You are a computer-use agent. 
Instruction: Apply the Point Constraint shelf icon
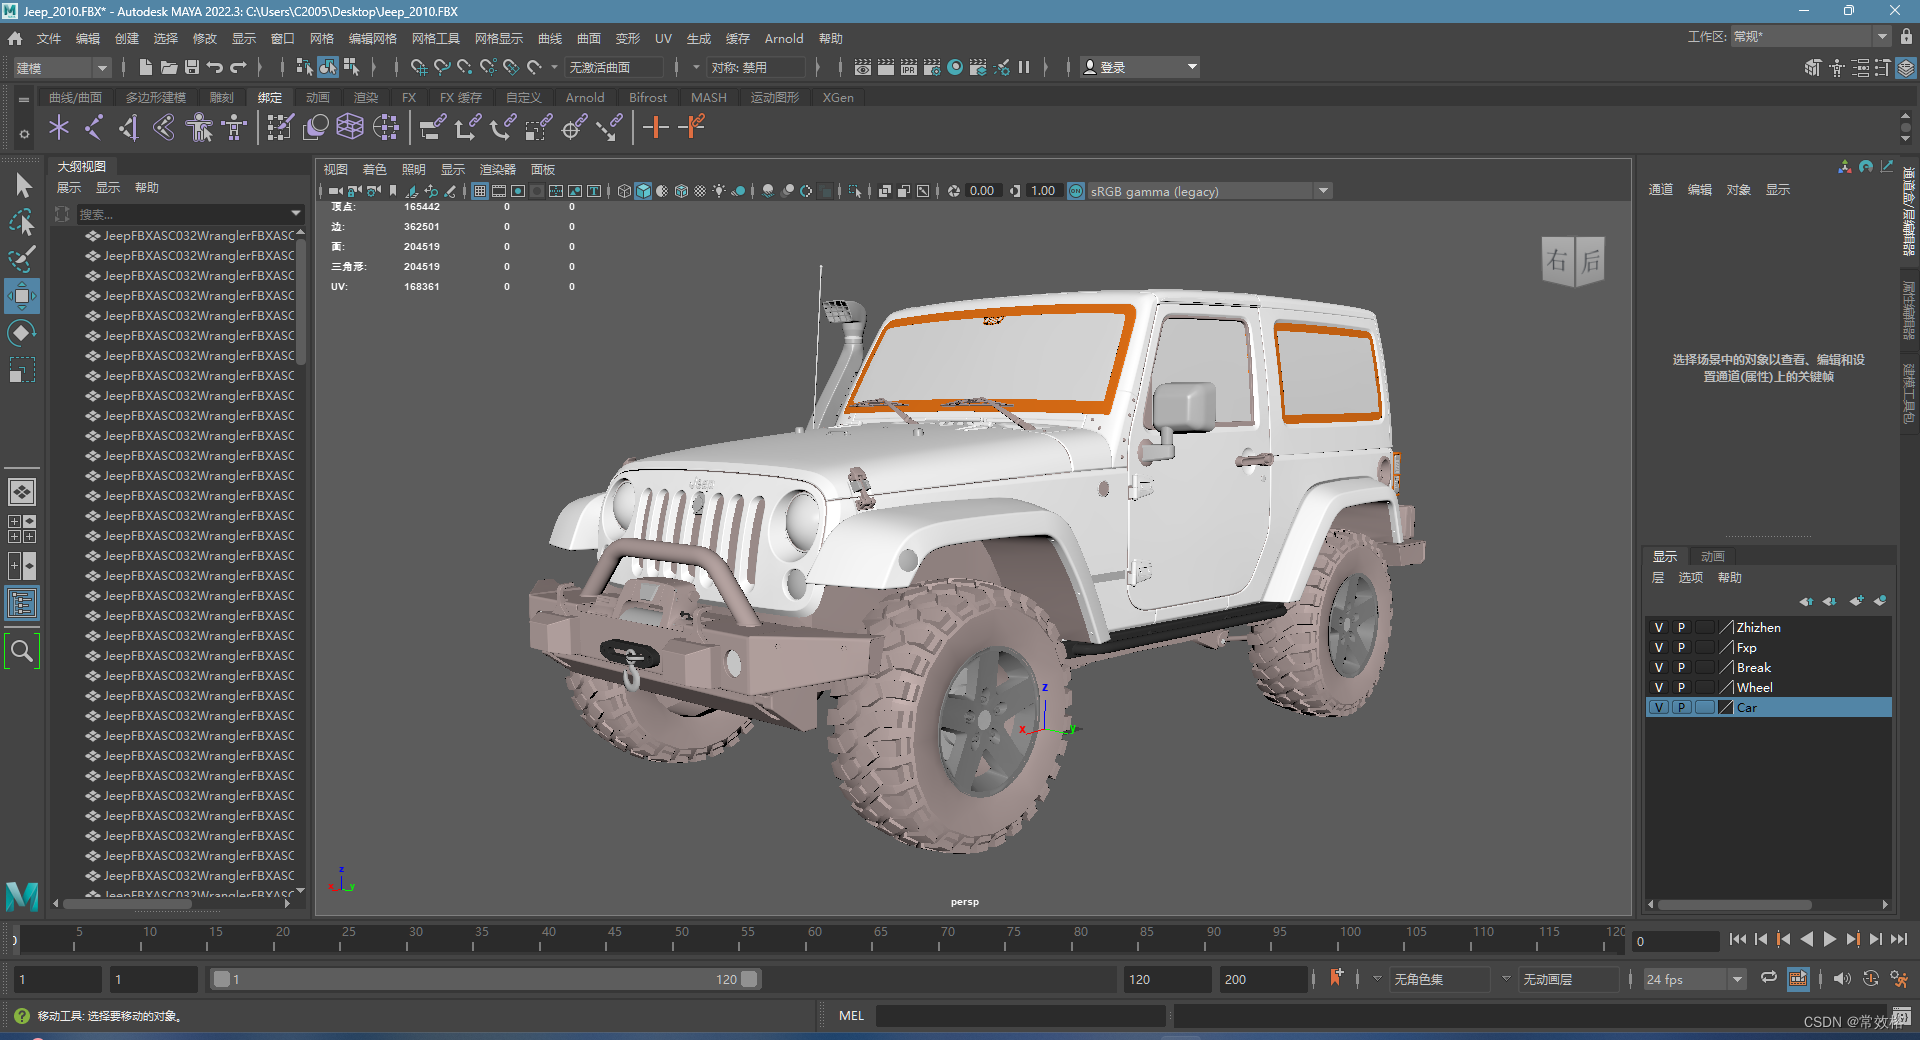click(x=467, y=127)
